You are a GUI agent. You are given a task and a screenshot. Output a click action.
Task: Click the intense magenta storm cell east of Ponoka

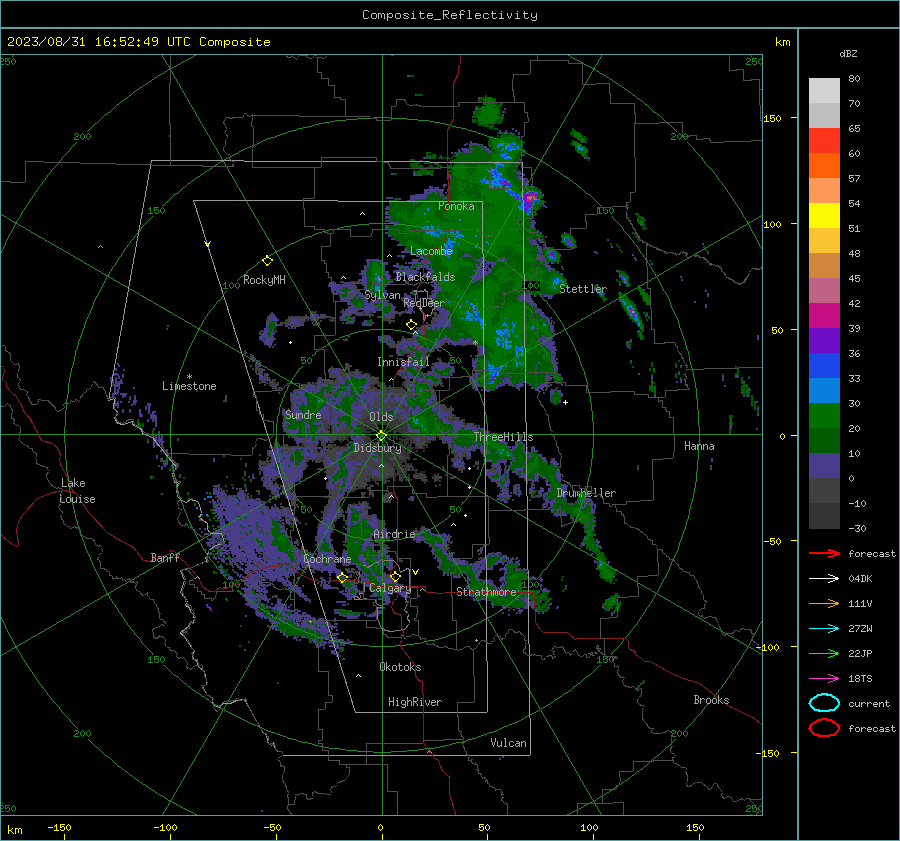(529, 199)
